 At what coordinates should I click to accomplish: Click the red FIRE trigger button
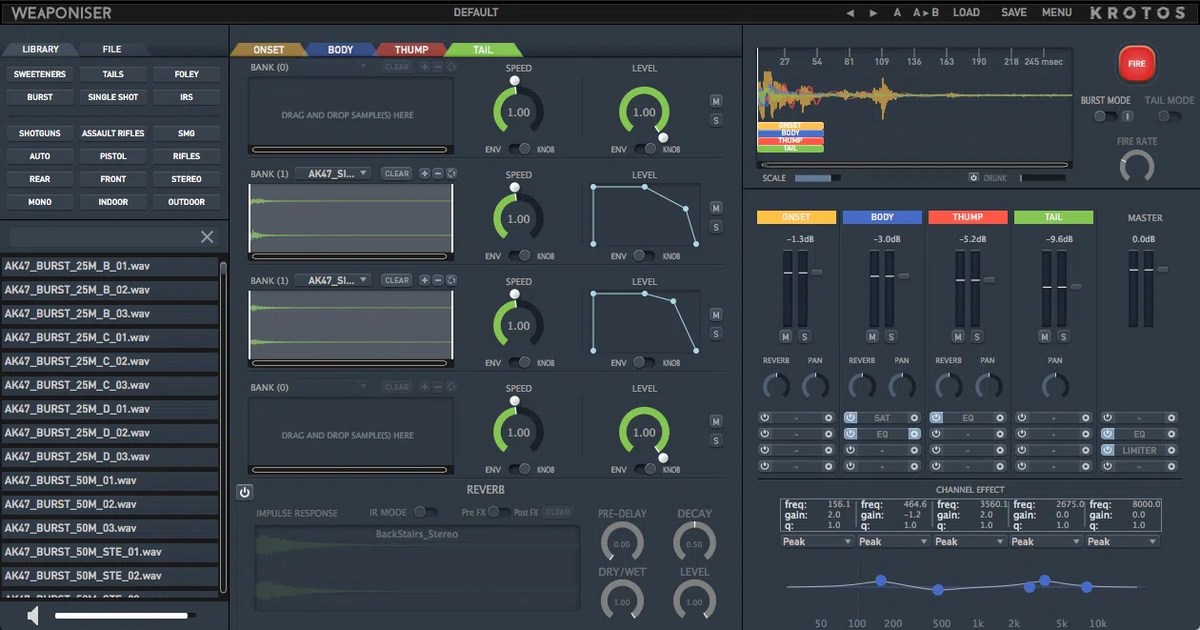pos(1136,62)
